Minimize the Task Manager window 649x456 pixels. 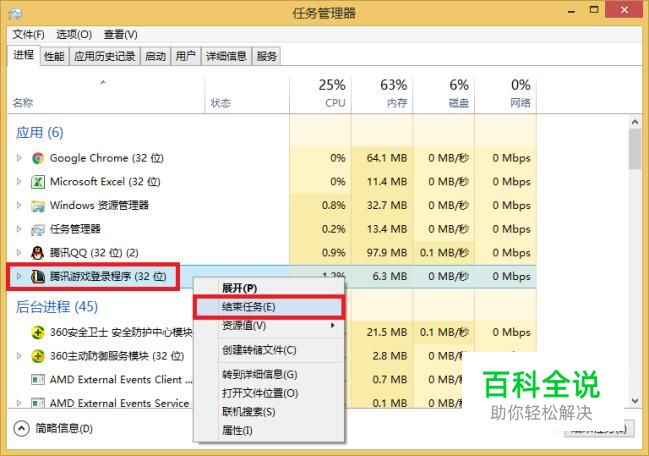point(572,11)
